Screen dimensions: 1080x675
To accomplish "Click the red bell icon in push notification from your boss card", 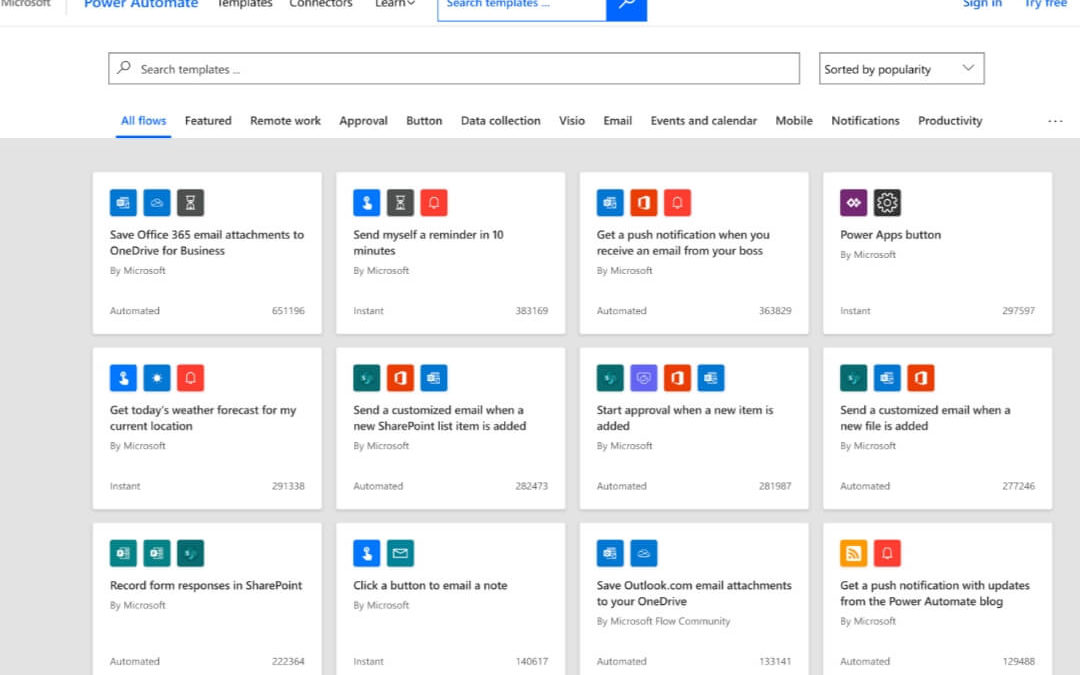I will pos(678,202).
